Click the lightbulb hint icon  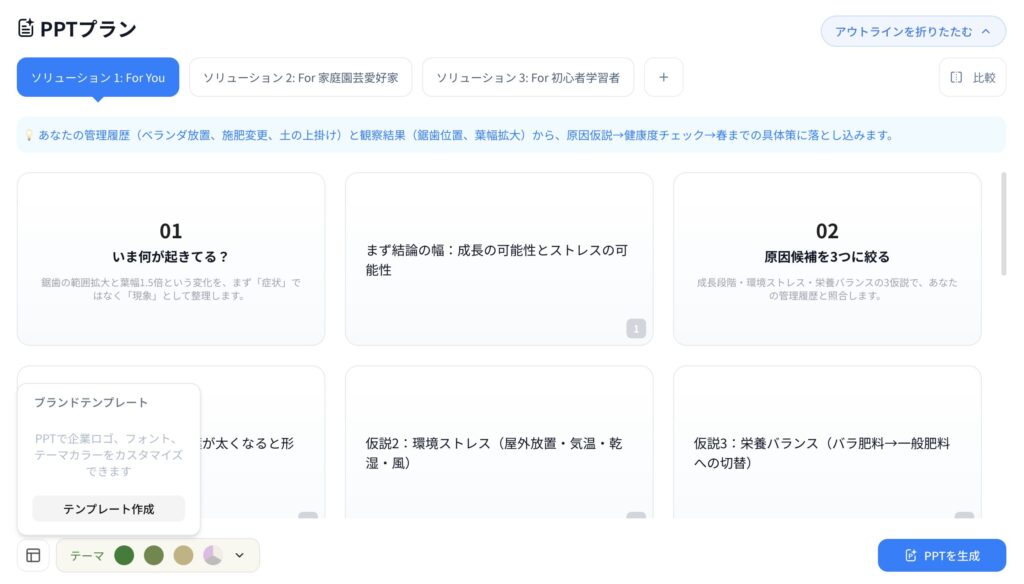pos(29,135)
